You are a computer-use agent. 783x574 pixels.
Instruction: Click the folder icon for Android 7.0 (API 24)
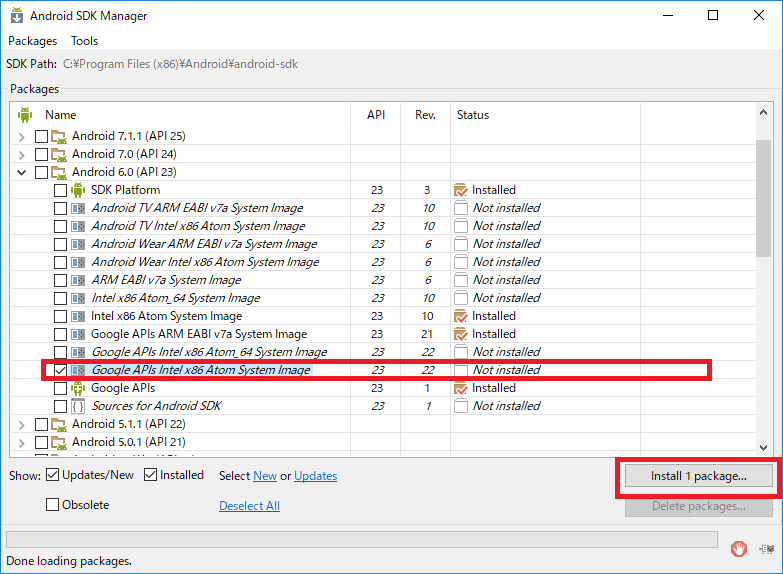(x=59, y=154)
